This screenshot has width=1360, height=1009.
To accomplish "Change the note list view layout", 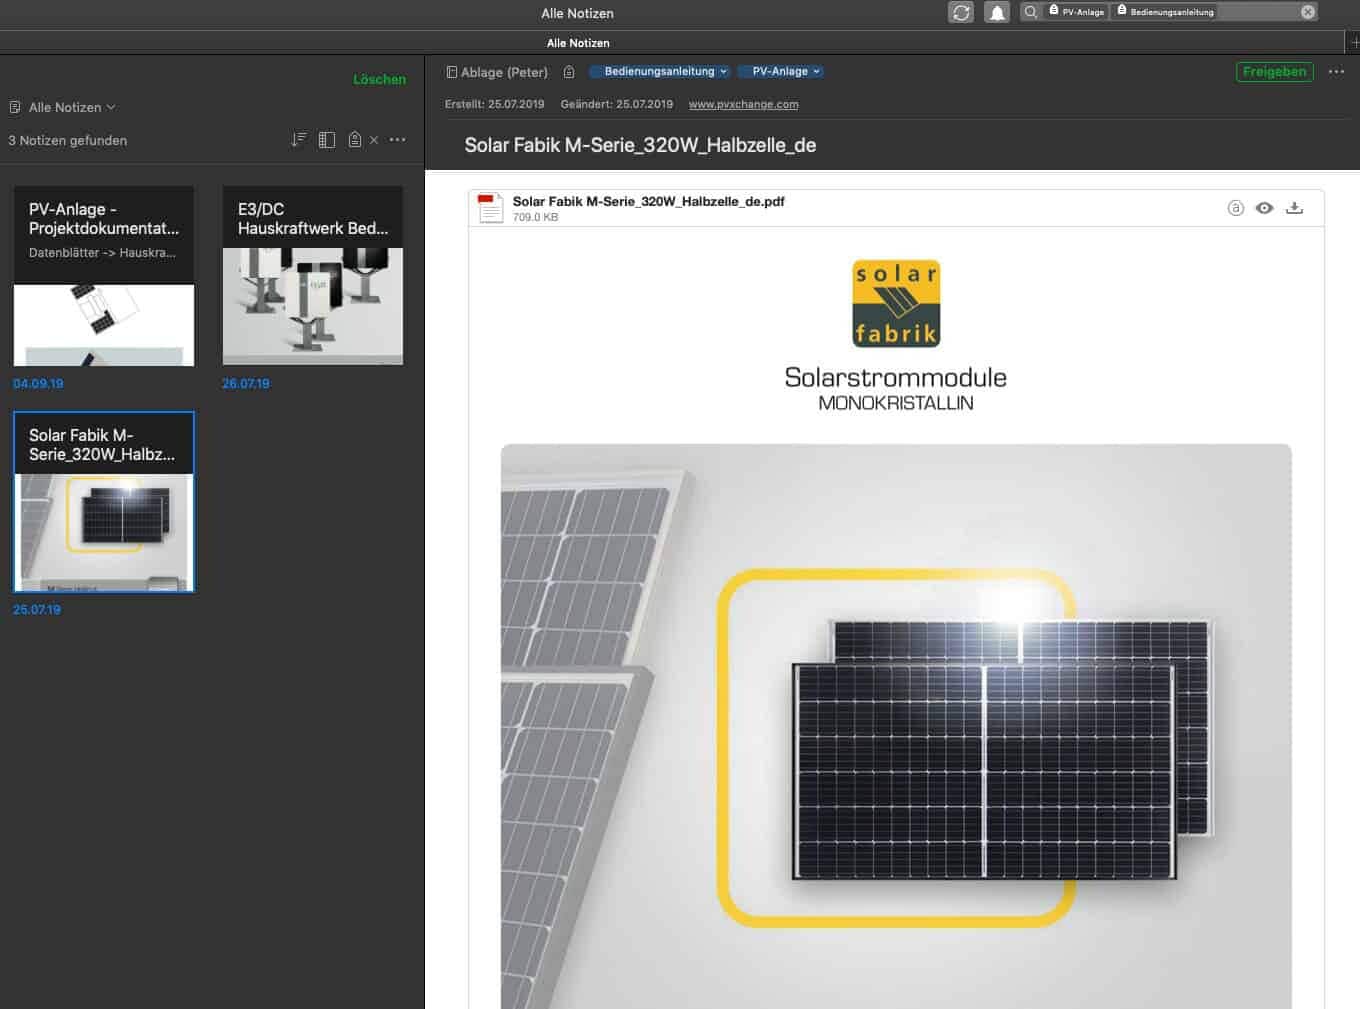I will tap(327, 140).
